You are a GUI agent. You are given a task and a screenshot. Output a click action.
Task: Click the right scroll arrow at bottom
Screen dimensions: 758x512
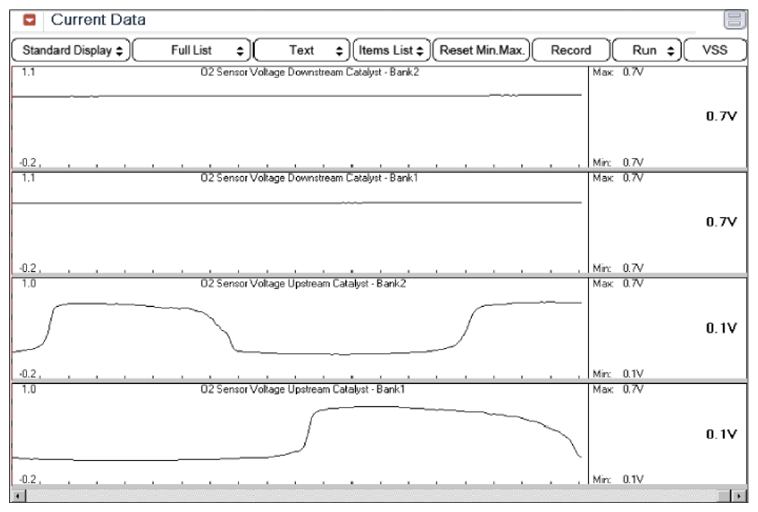(x=738, y=495)
